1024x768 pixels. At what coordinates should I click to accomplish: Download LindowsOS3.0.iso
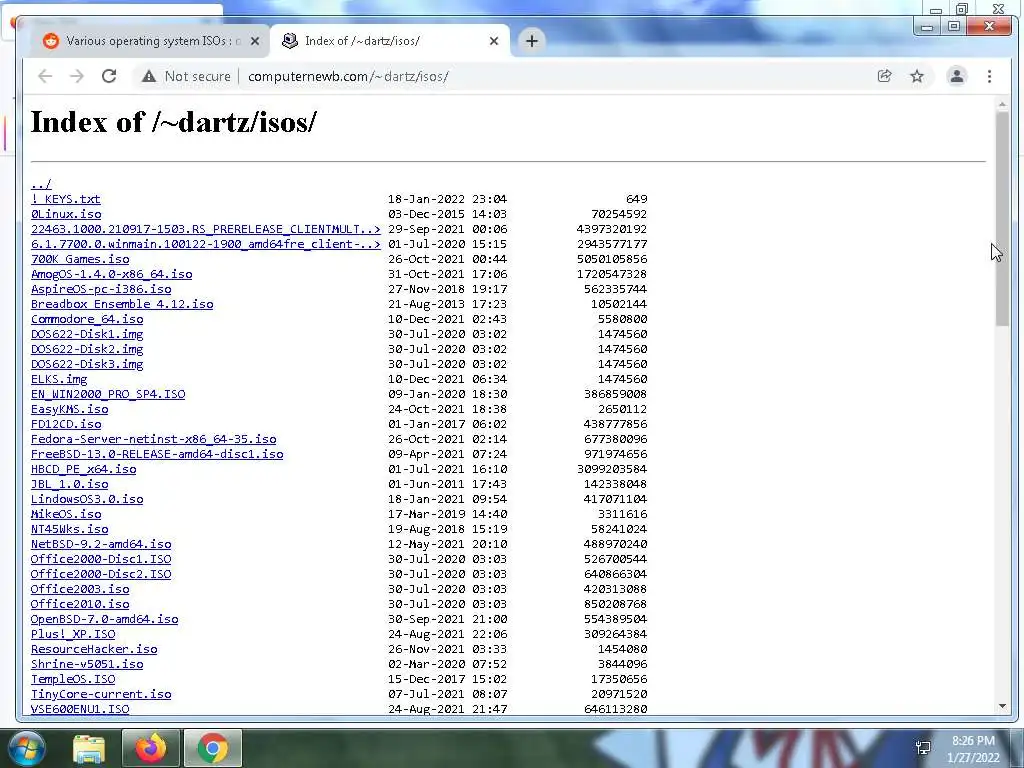point(87,500)
